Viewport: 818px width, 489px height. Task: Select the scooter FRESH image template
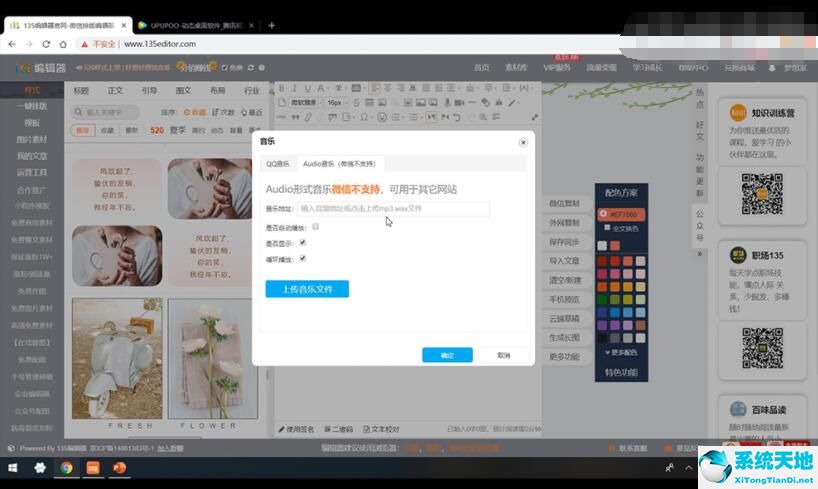(117, 359)
